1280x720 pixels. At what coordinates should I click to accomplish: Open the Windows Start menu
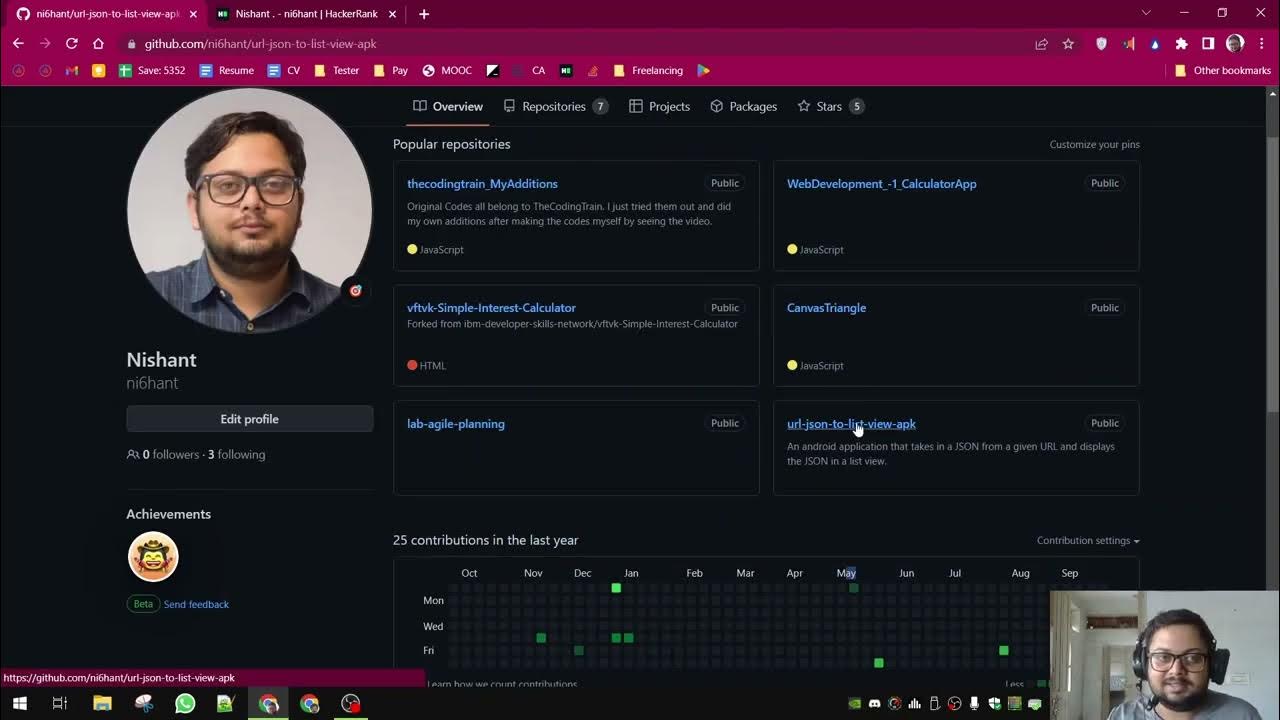(x=19, y=704)
